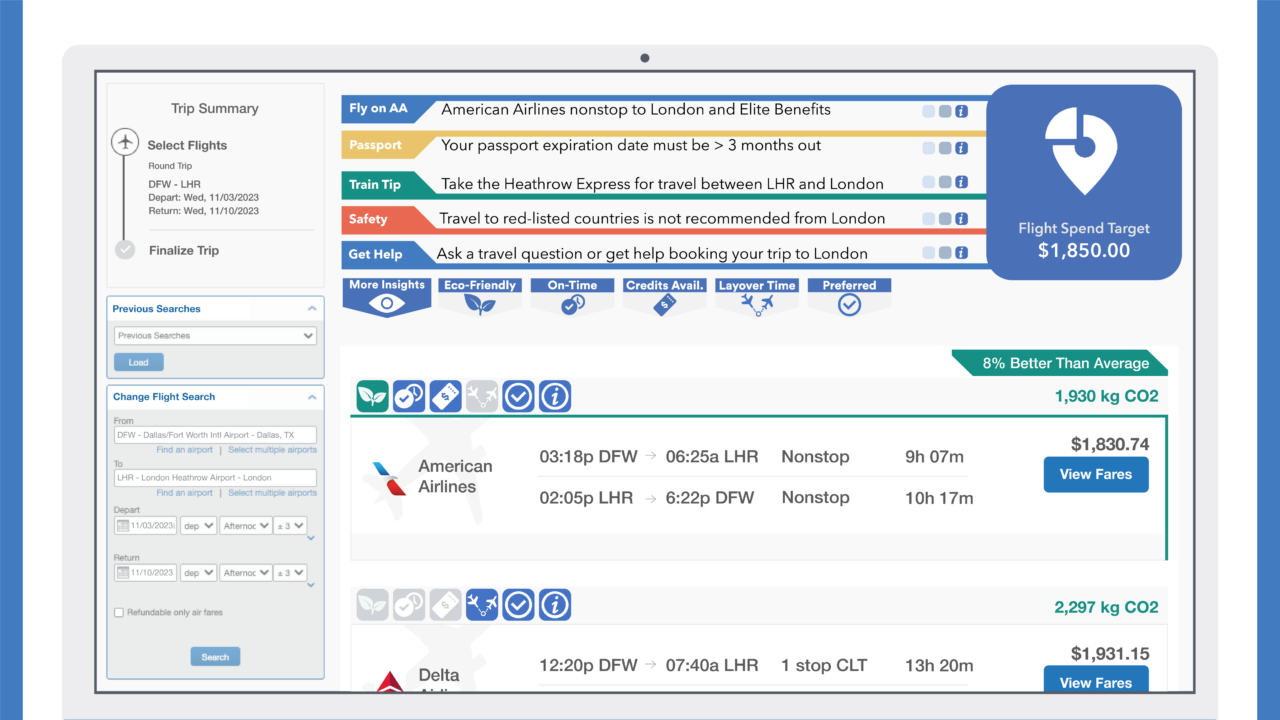Screen dimensions: 1280x720
Task: Click the preferred checkmark icon on Delta card
Action: 518,604
